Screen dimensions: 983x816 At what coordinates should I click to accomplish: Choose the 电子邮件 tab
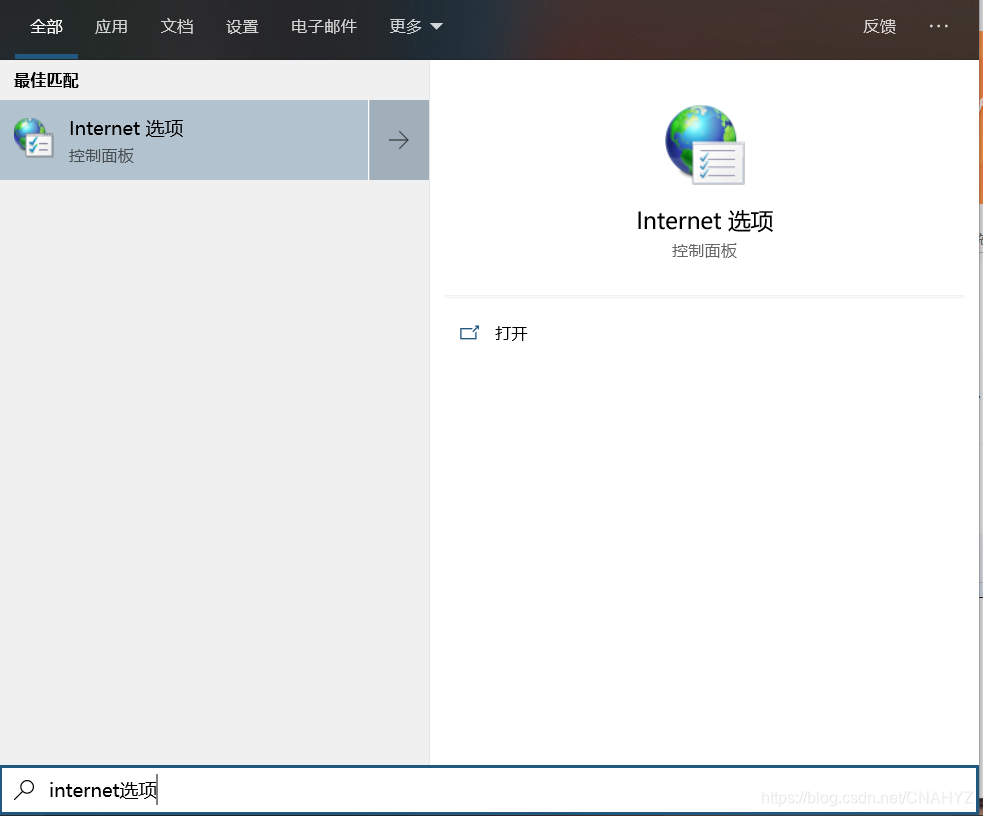pyautogui.click(x=323, y=27)
